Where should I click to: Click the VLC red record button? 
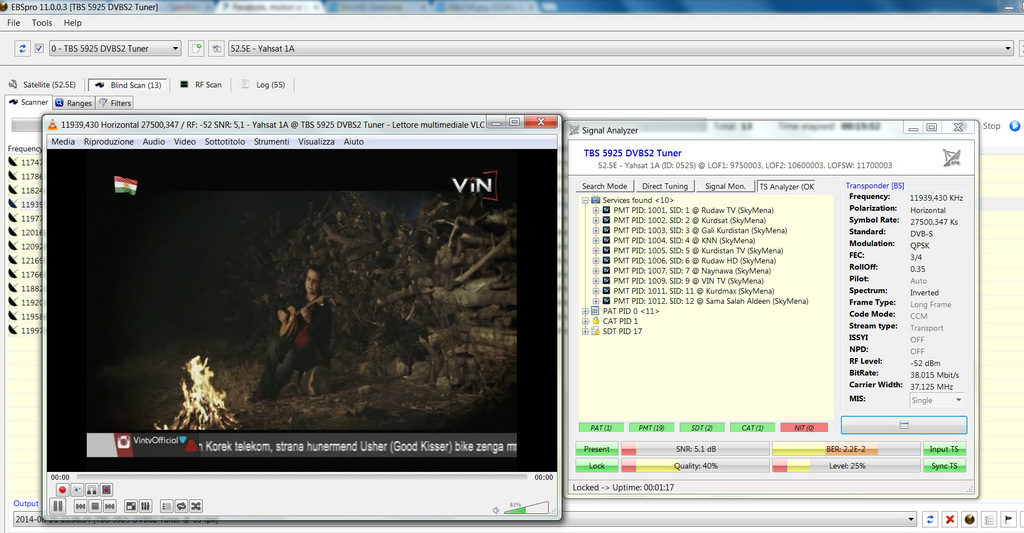tap(63, 490)
